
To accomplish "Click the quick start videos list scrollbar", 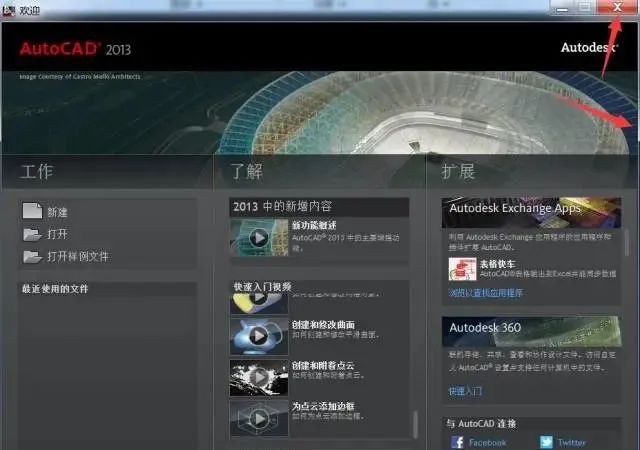I will tap(416, 424).
